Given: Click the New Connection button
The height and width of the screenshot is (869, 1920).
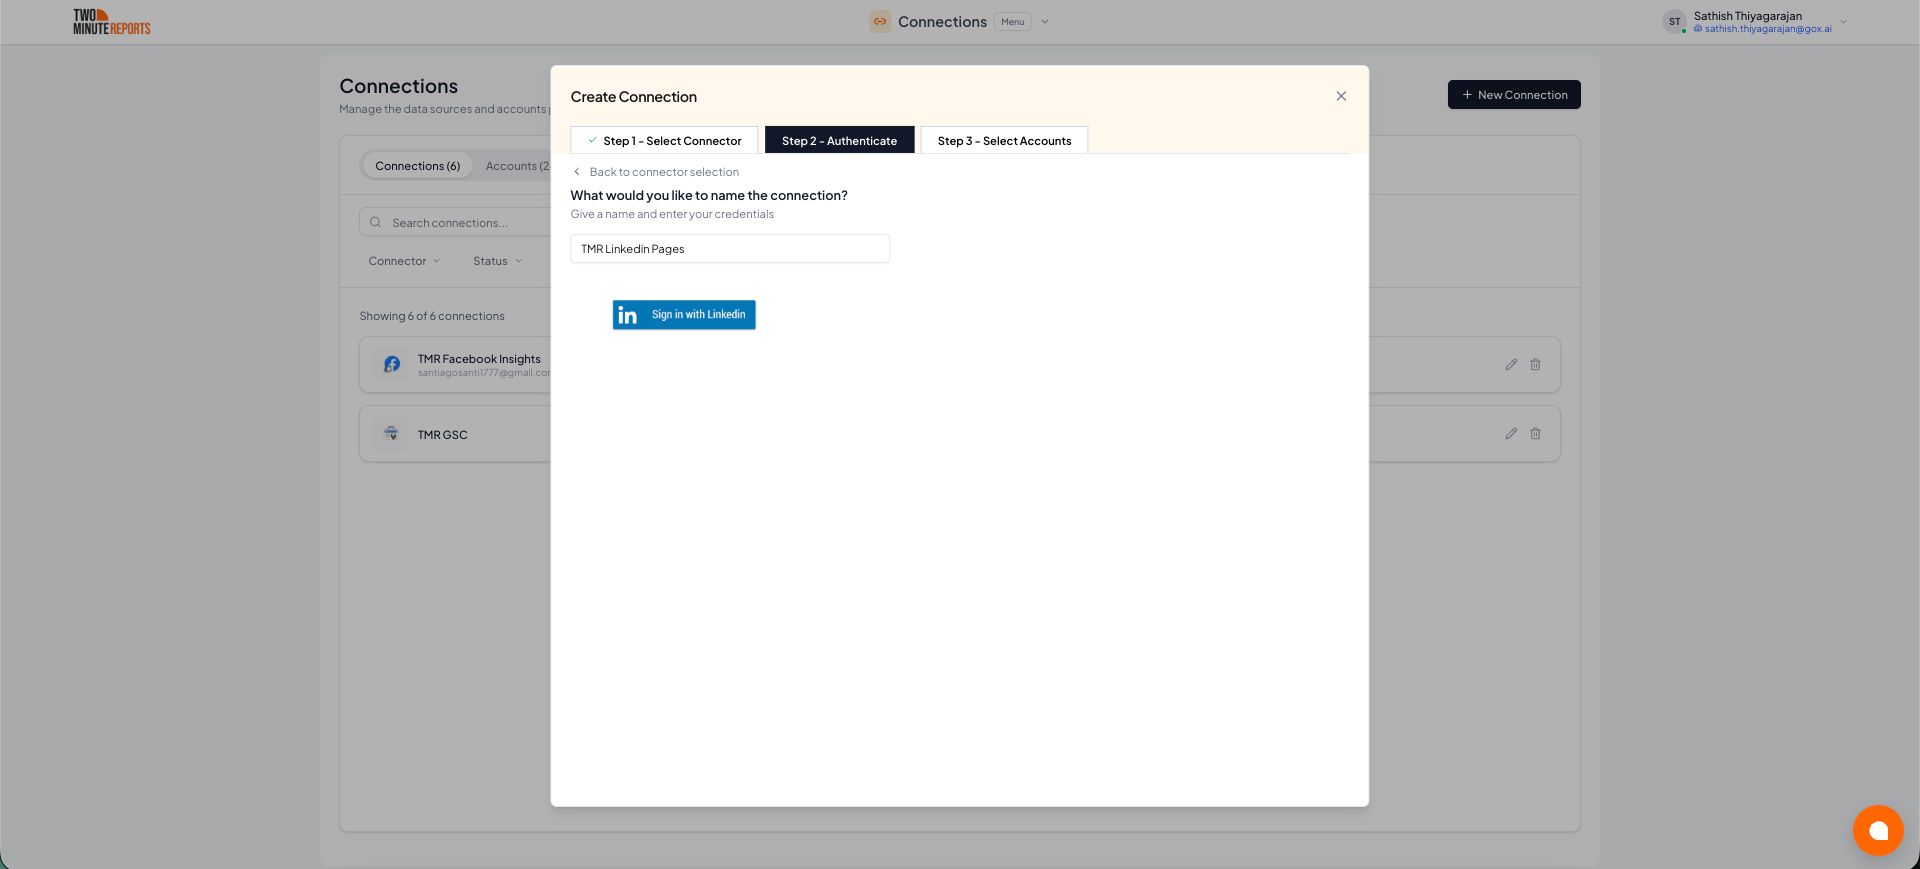Looking at the screenshot, I should coord(1514,95).
